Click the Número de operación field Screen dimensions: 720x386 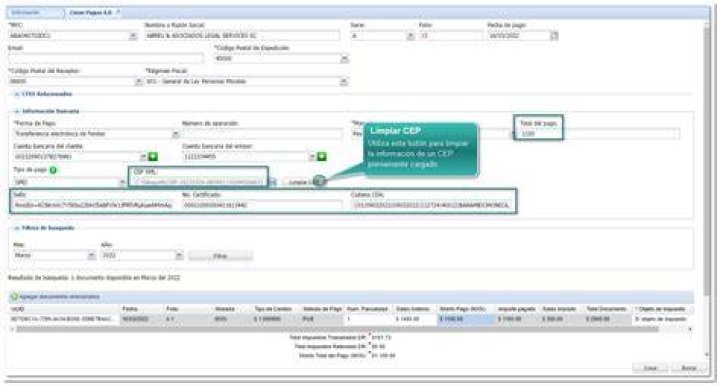click(262, 134)
